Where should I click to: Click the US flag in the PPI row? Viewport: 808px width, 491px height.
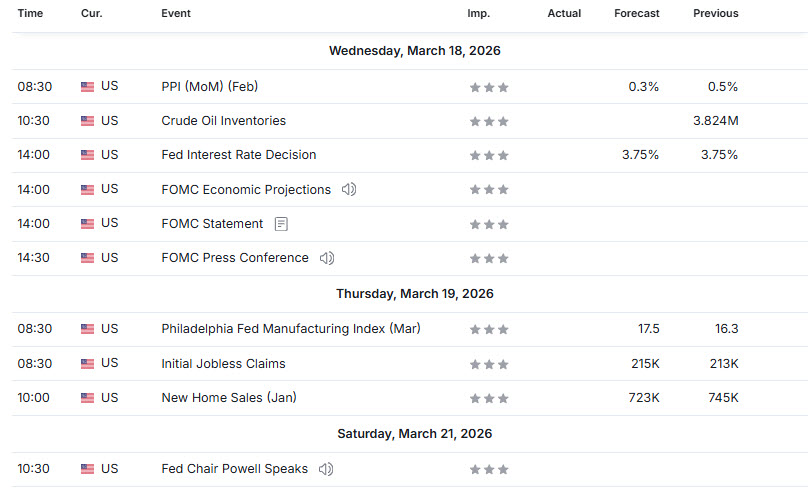tap(88, 87)
